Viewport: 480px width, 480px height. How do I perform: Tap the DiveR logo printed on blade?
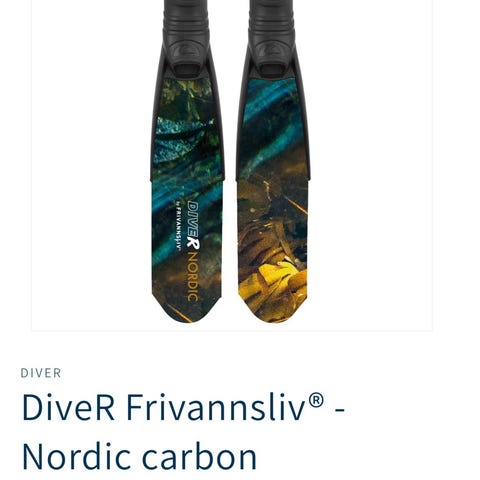click(194, 225)
